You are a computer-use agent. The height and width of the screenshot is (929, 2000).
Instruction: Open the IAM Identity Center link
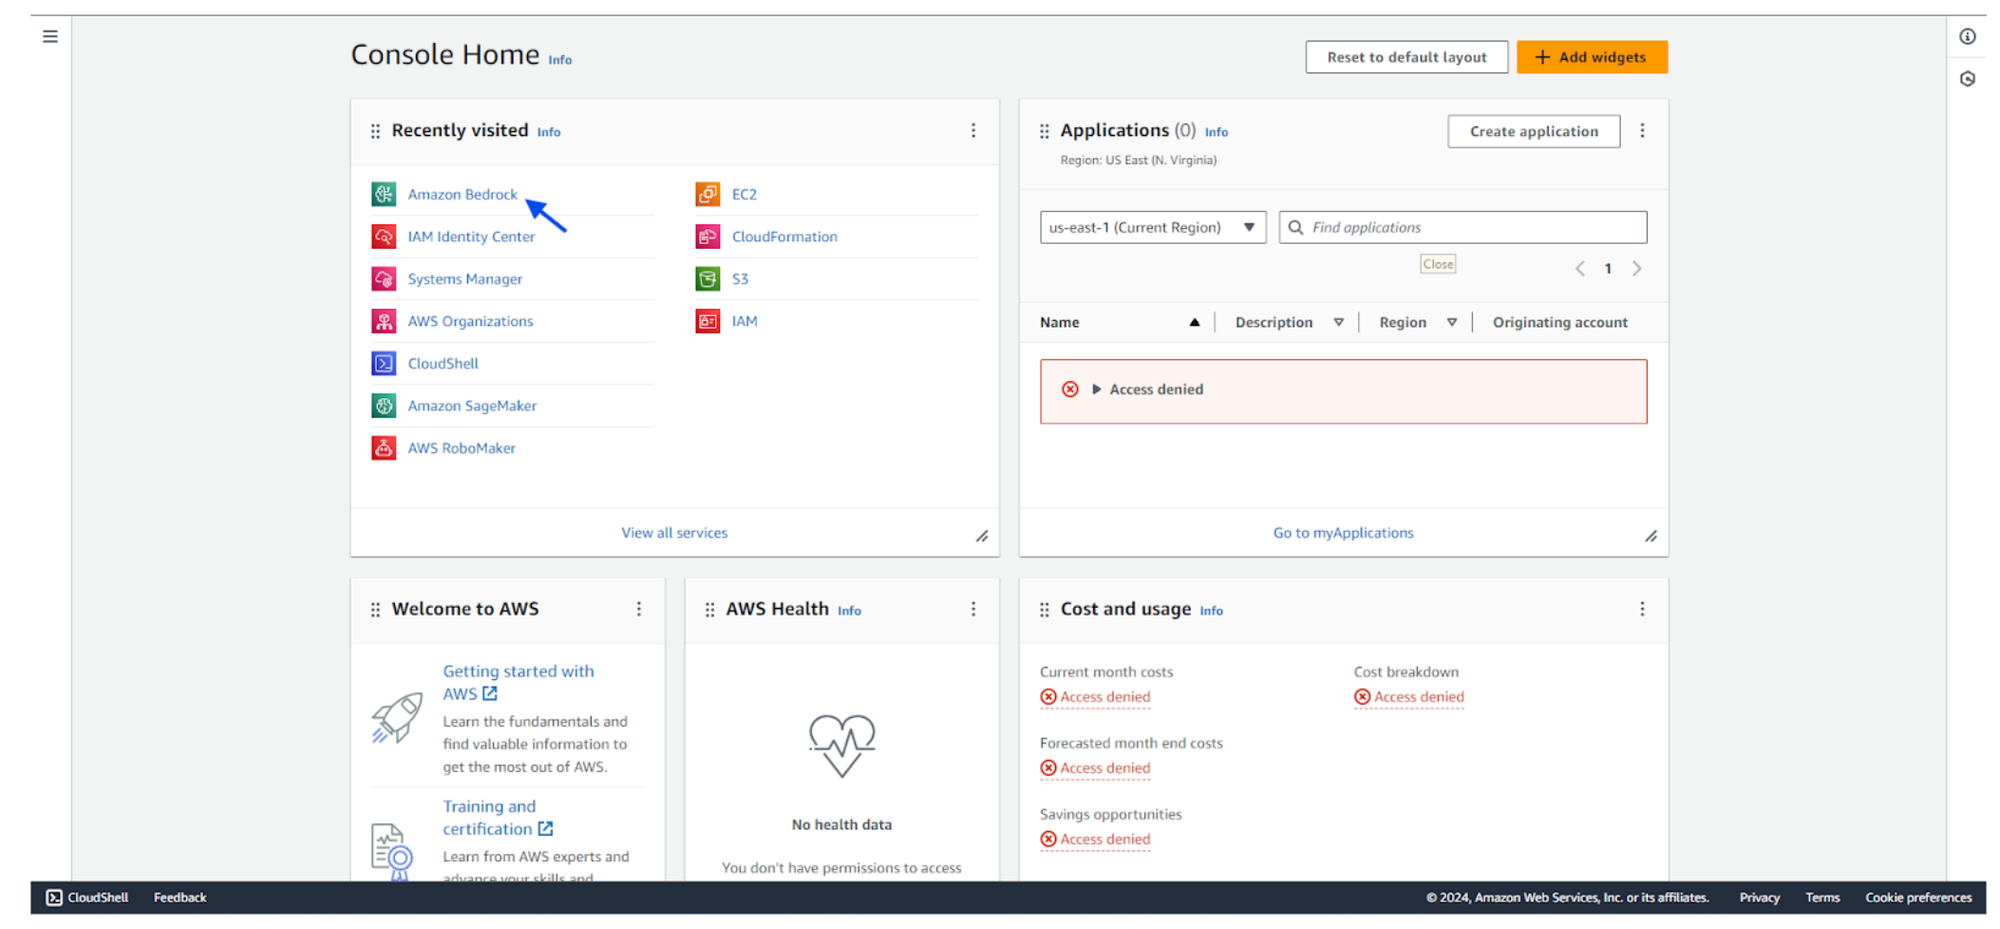pos(471,237)
